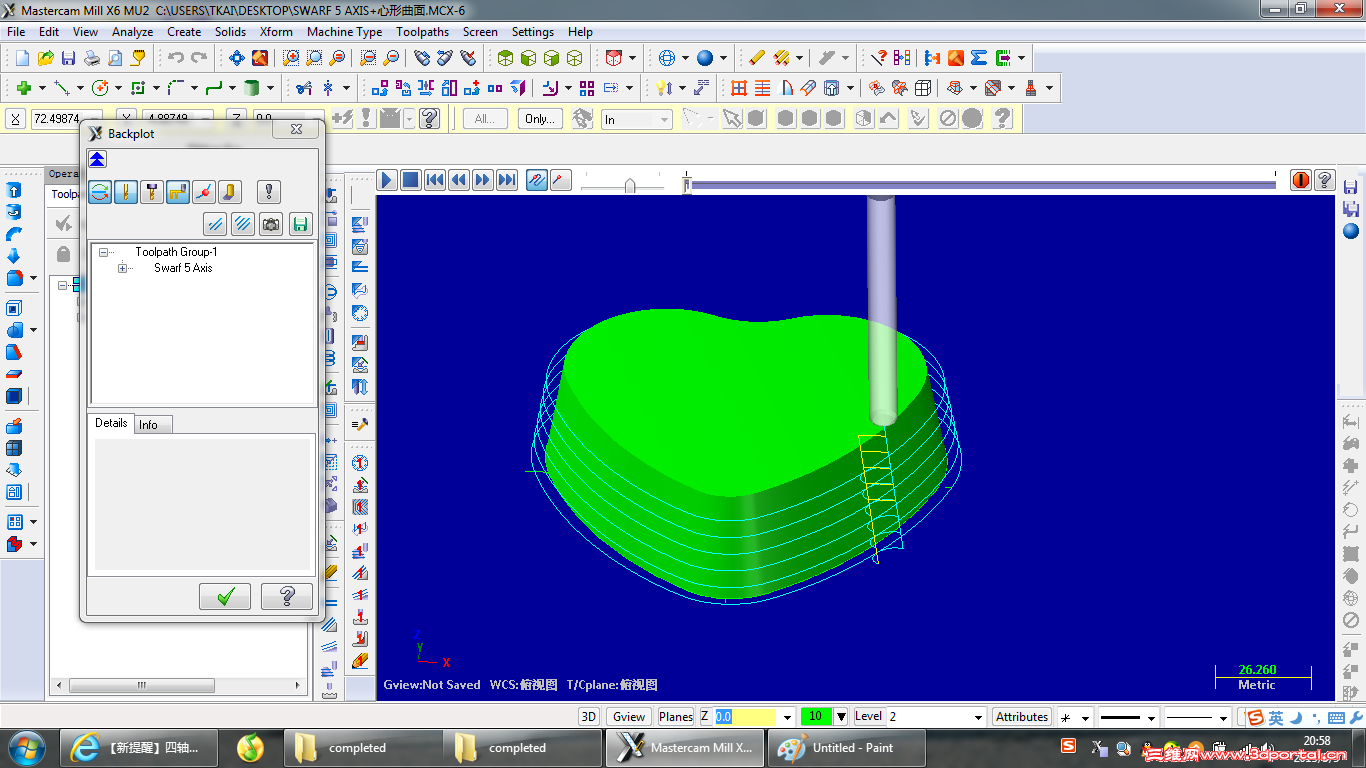Toggle Display holder in Backplot
Screen dimensions: 1366x768
(x=151, y=192)
